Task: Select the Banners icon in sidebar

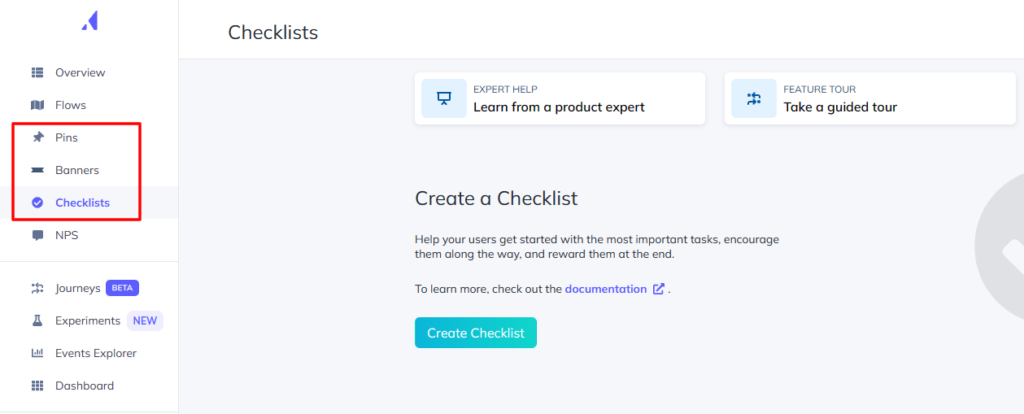Action: [x=38, y=170]
